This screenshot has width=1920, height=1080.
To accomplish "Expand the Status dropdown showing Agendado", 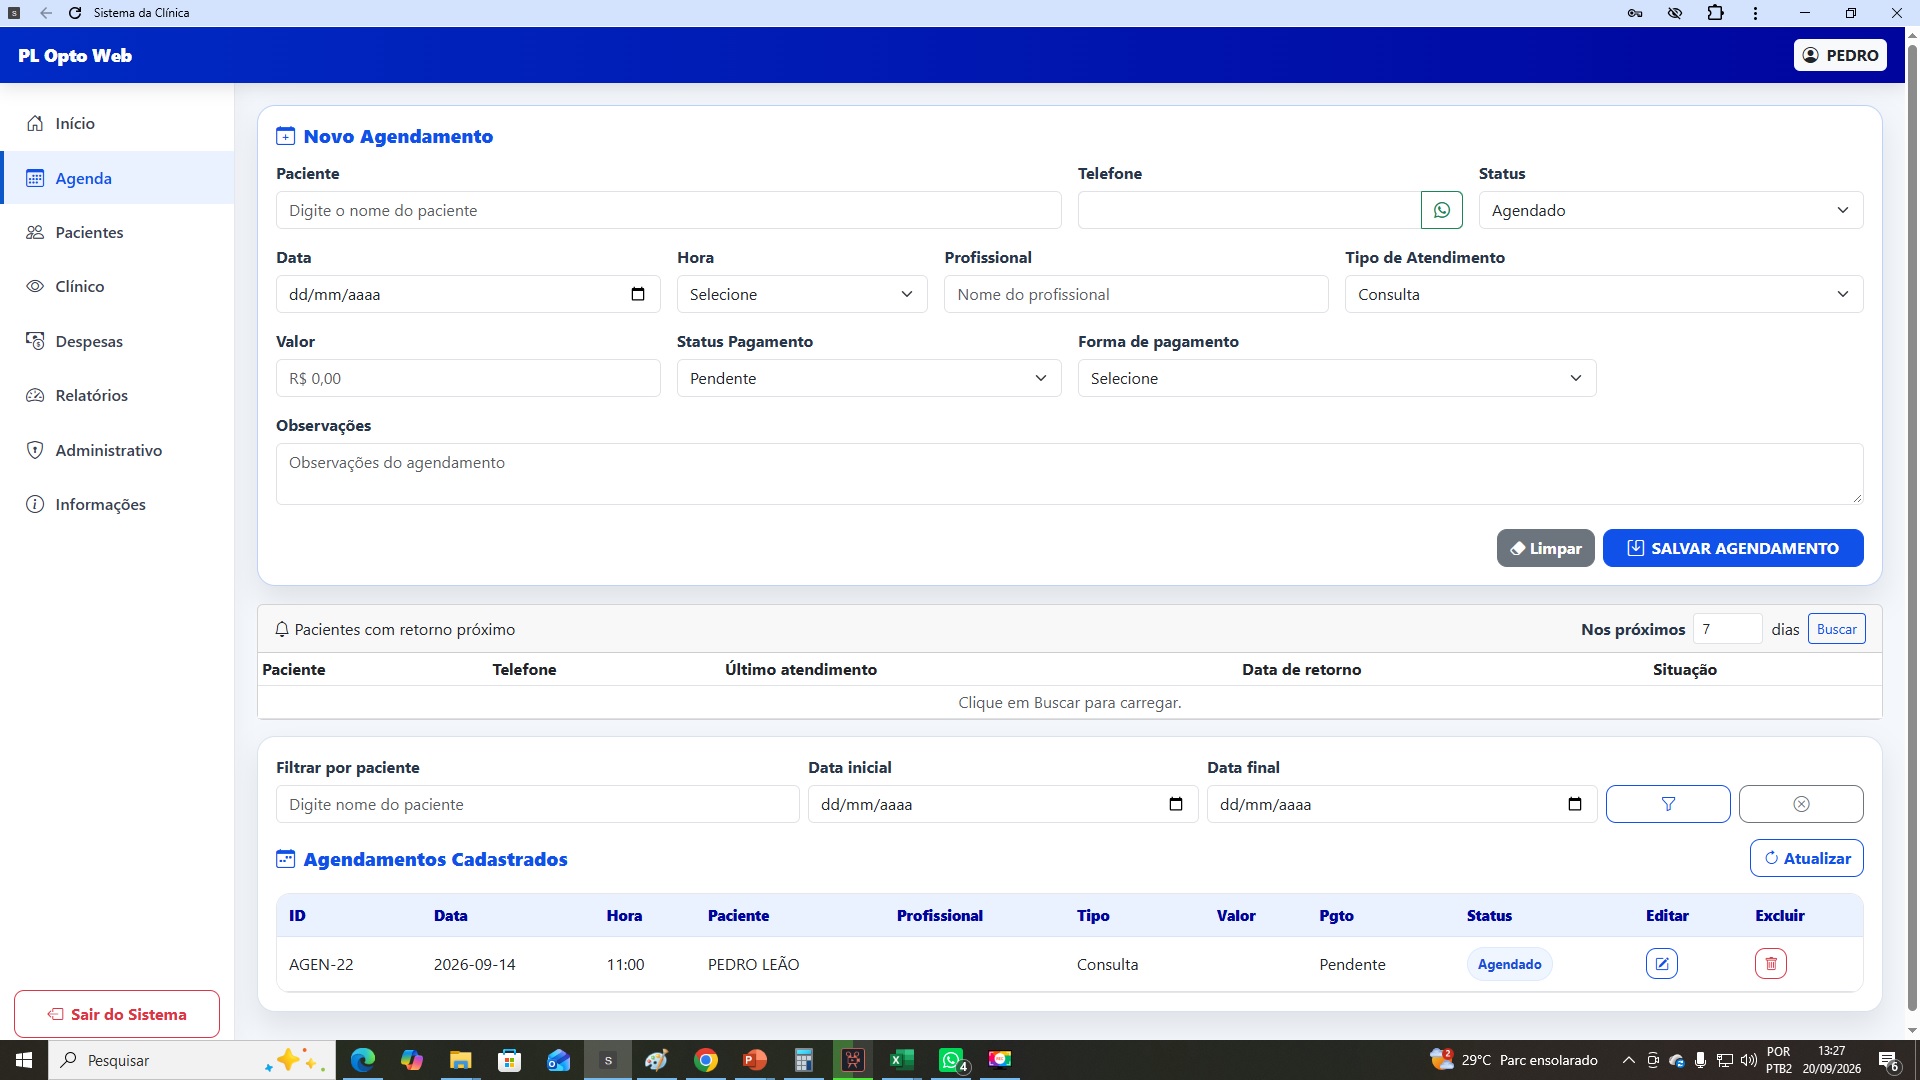I will click(x=1670, y=210).
